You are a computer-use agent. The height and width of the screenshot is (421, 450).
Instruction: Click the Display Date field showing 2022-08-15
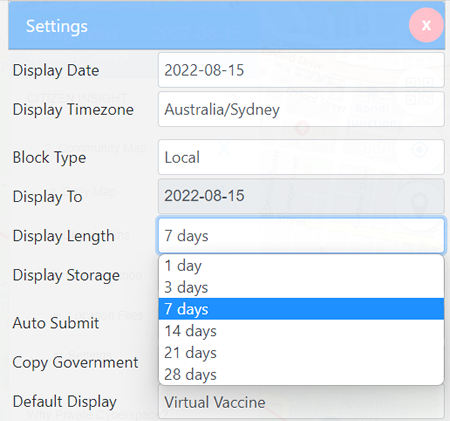click(x=301, y=70)
